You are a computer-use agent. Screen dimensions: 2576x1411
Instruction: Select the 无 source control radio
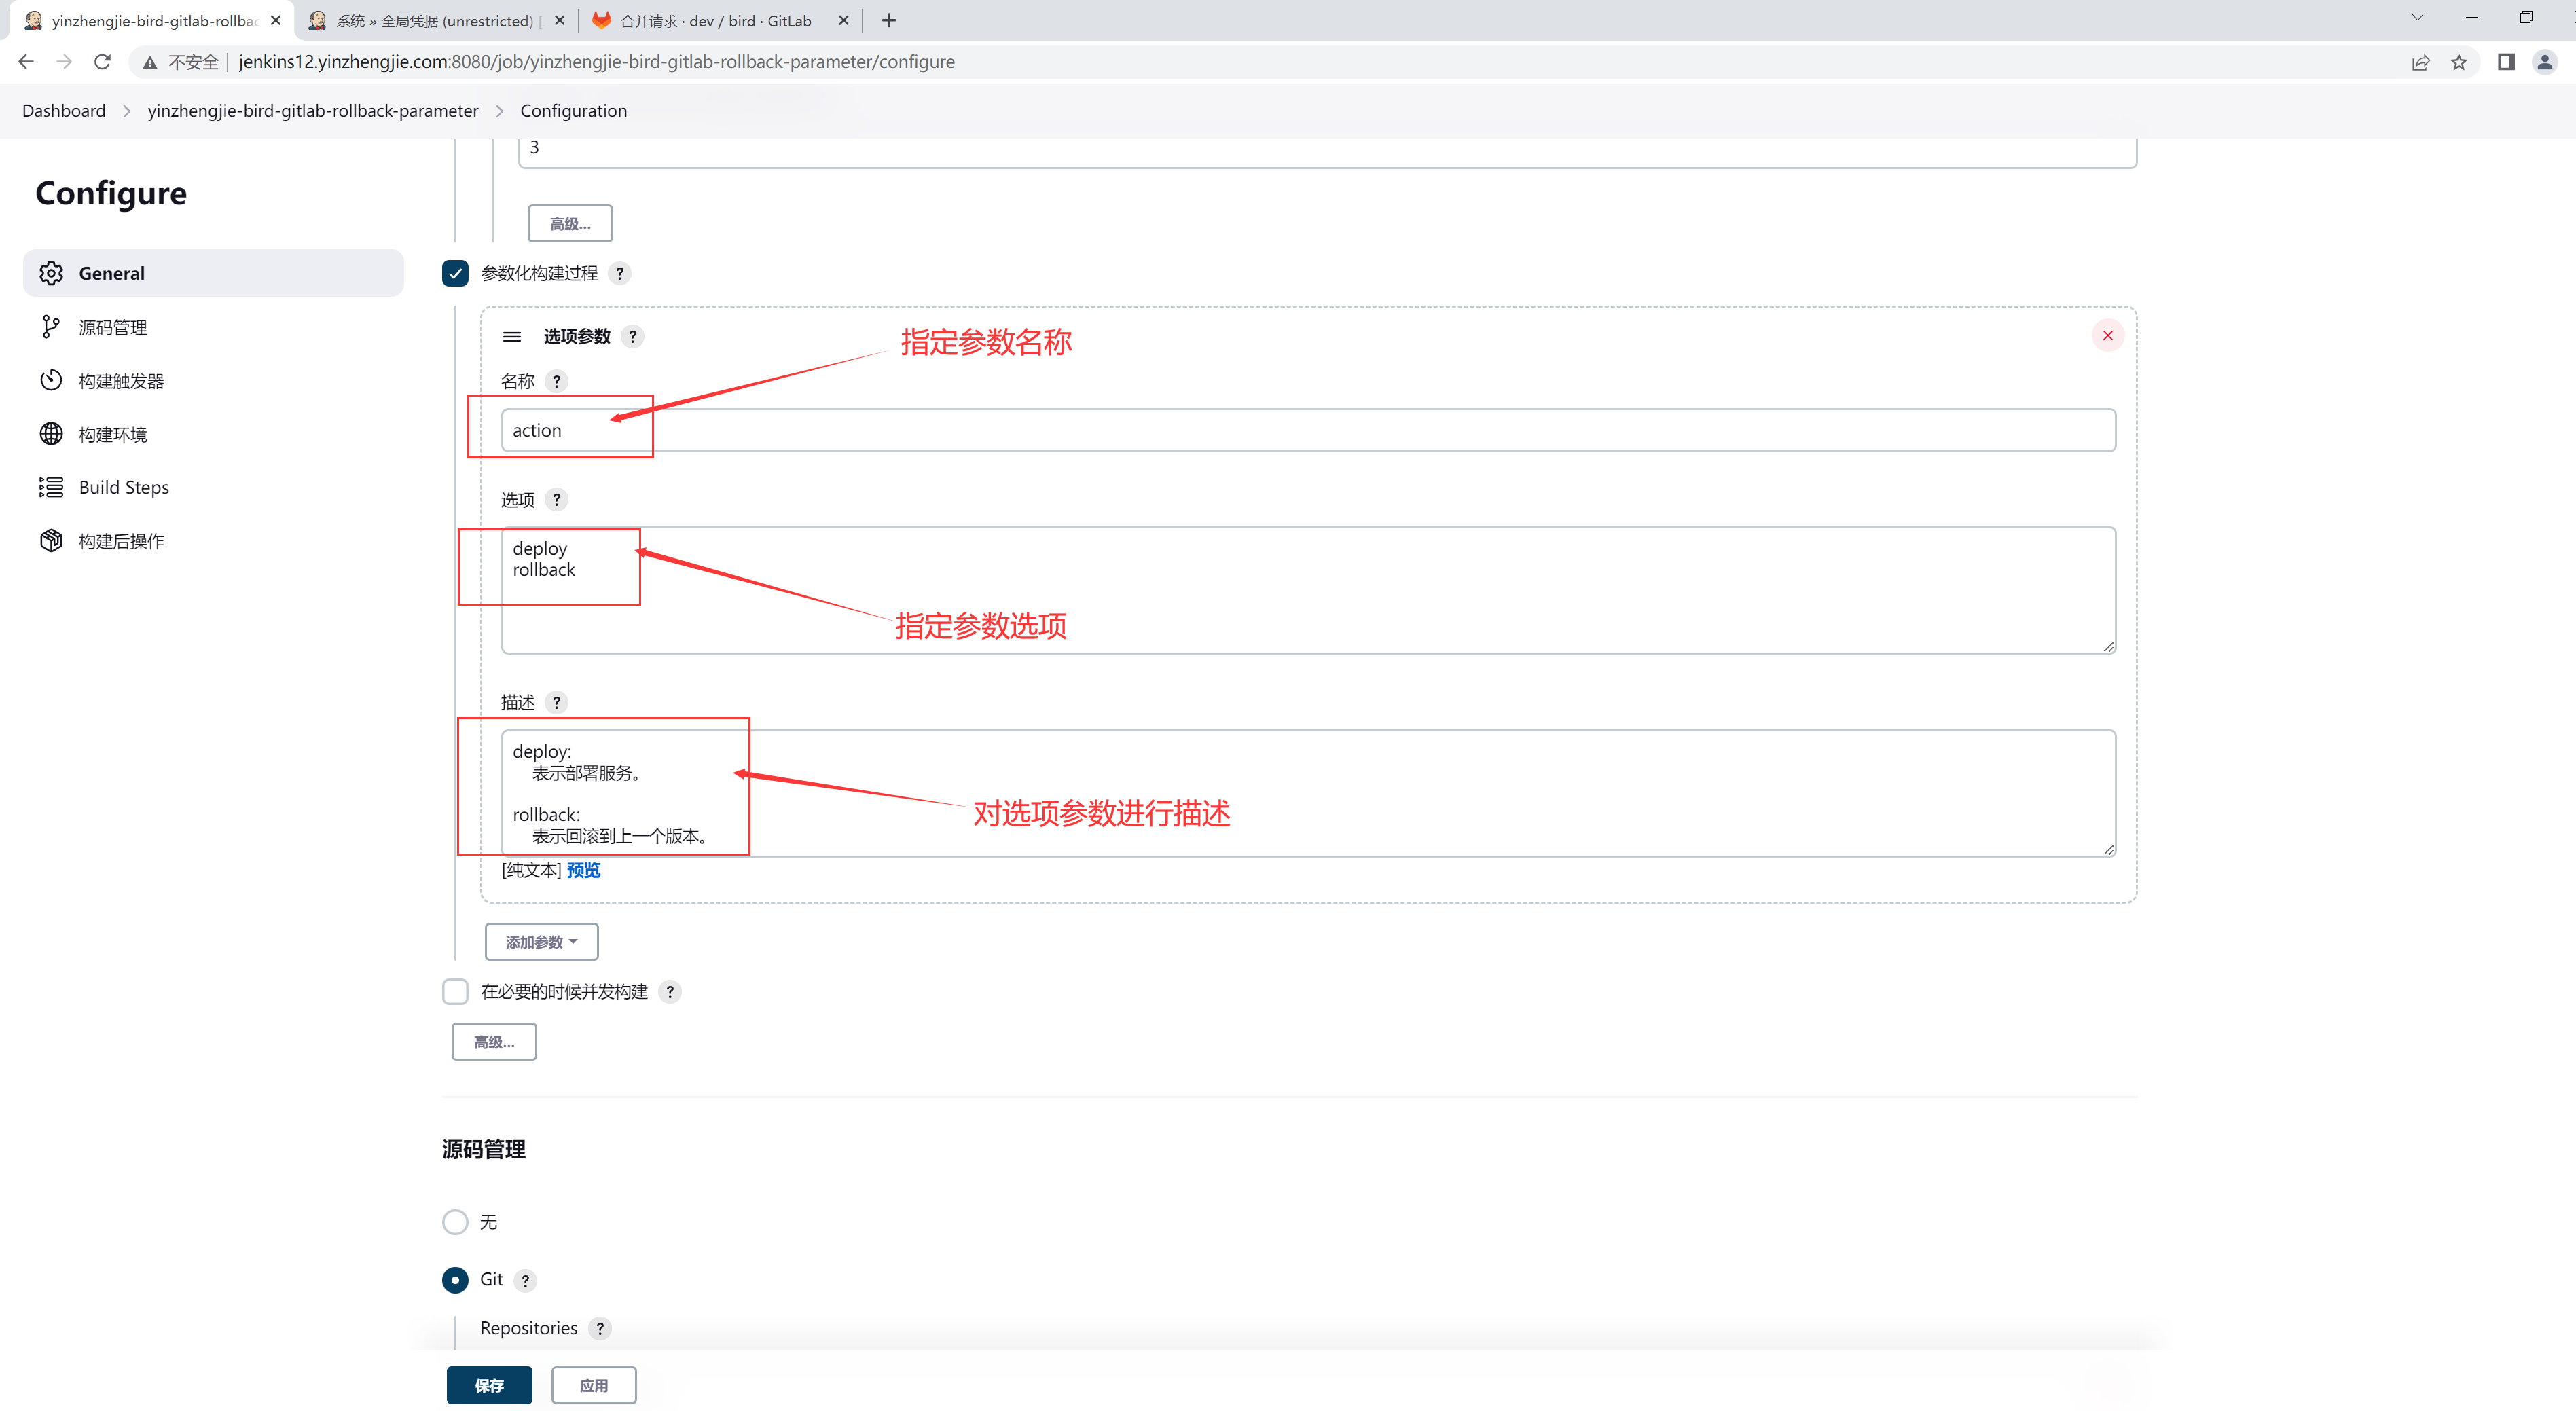point(455,1222)
